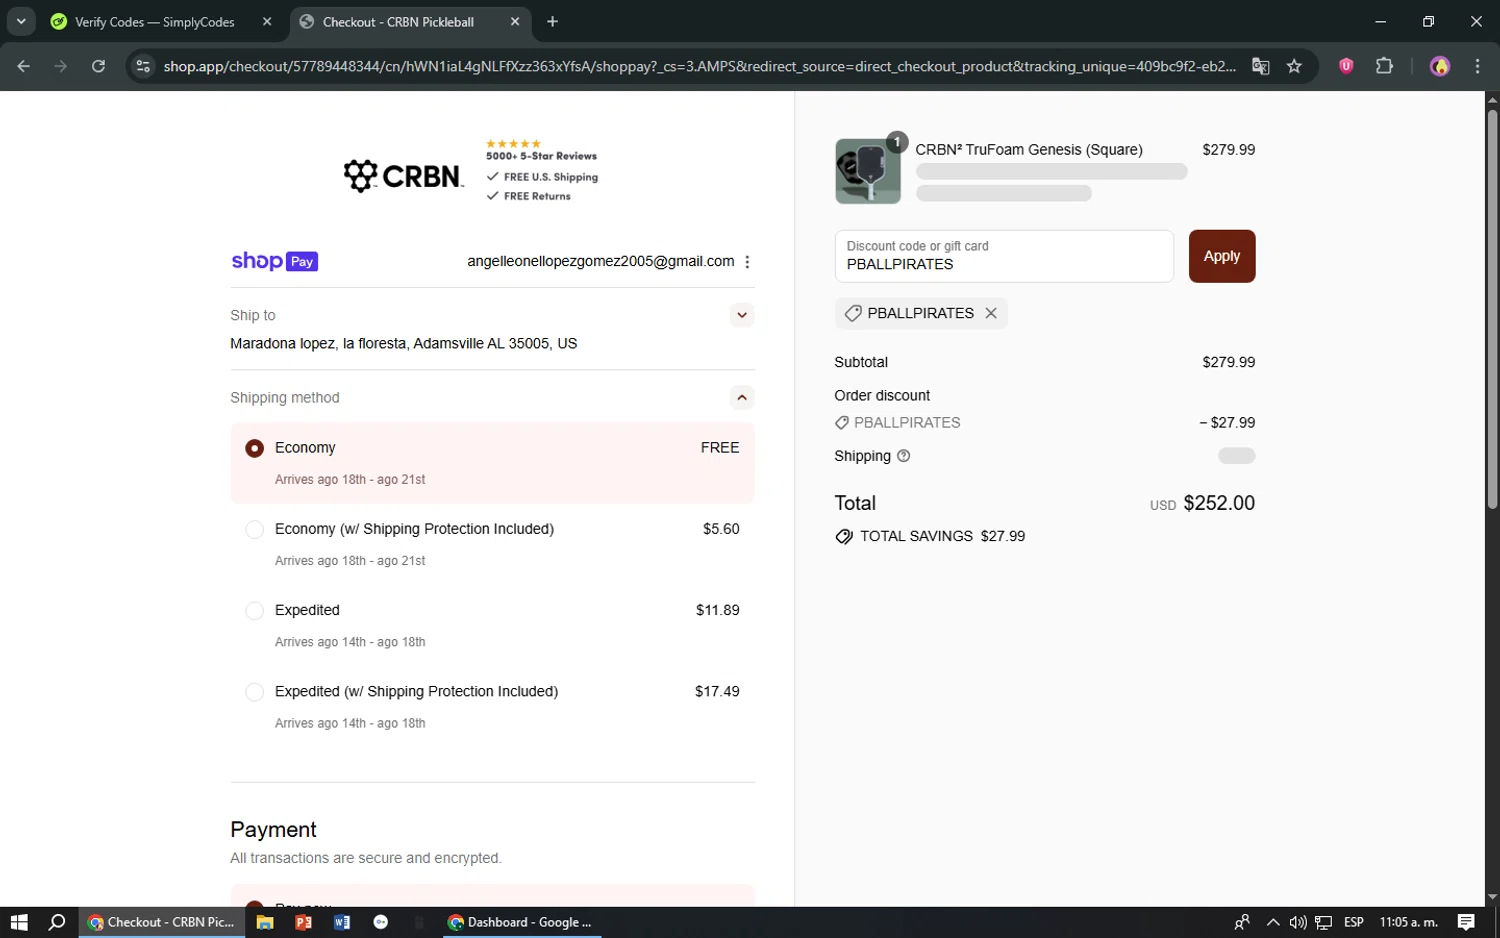Screen dimensions: 1500x938
Task: Open a new browser tab
Action: coord(553,22)
